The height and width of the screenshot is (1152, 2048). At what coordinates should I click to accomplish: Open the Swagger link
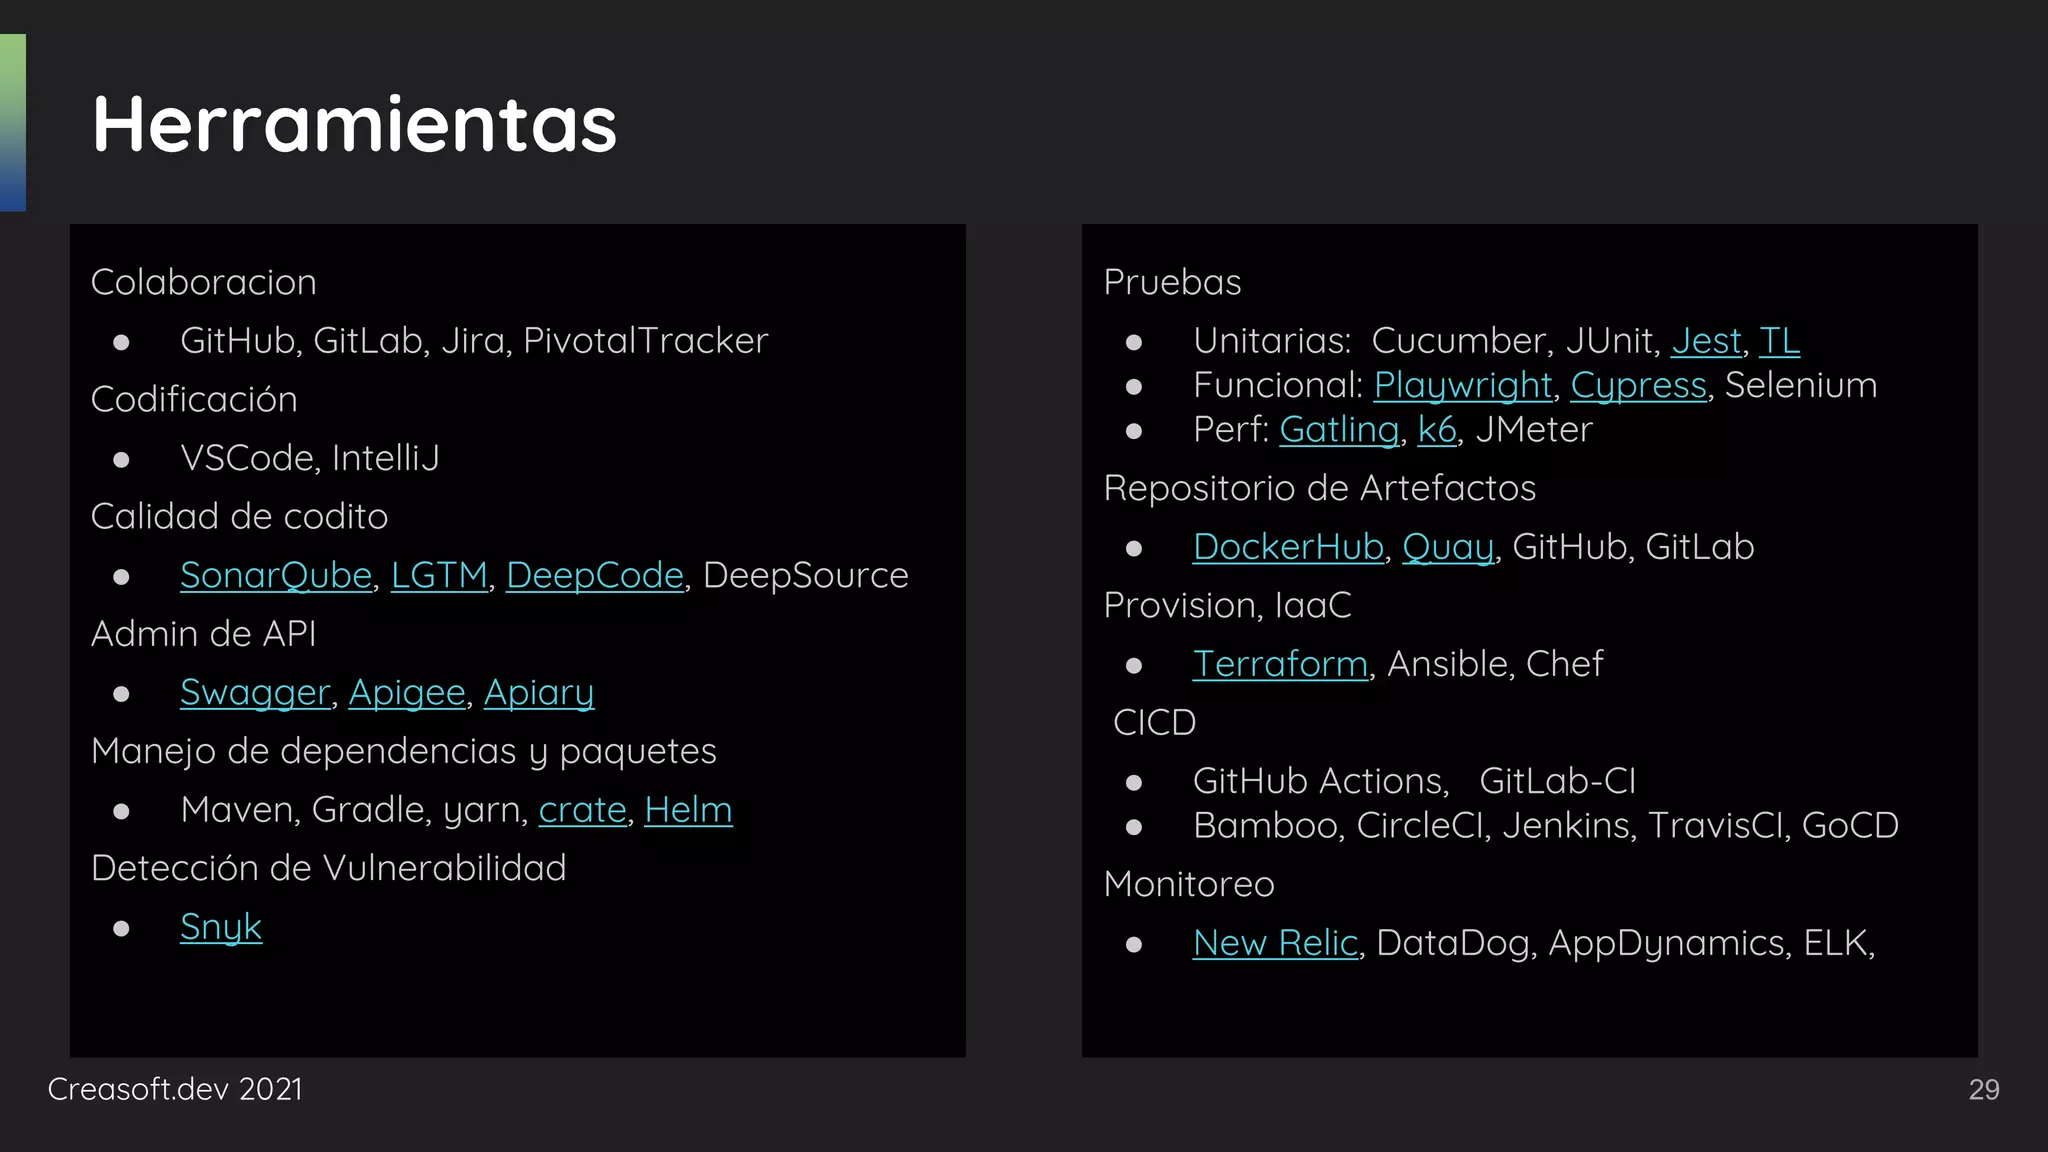point(255,692)
